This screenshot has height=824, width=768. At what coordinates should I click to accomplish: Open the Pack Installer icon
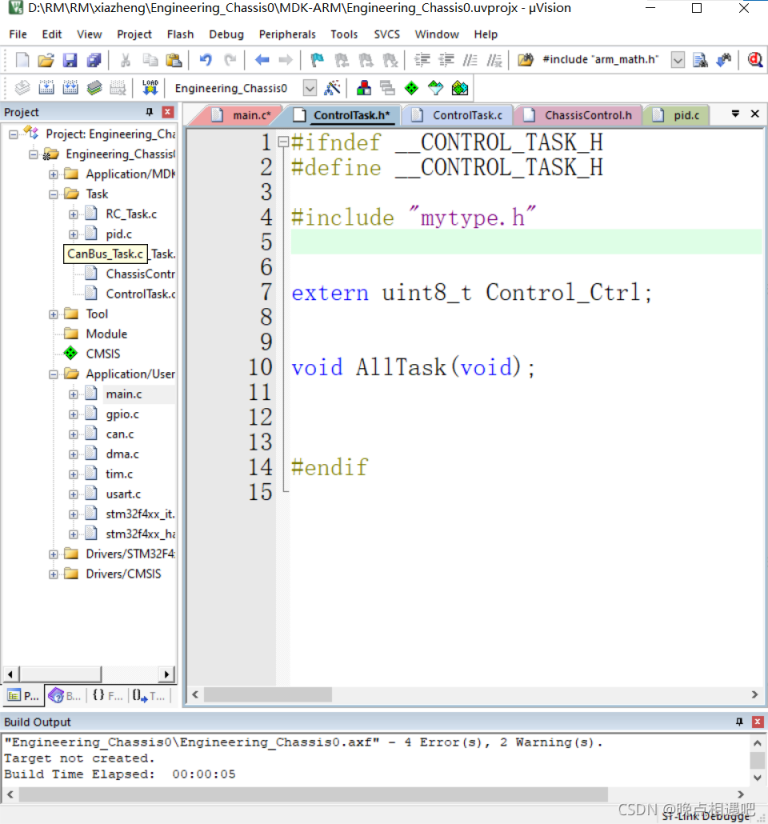pos(459,88)
